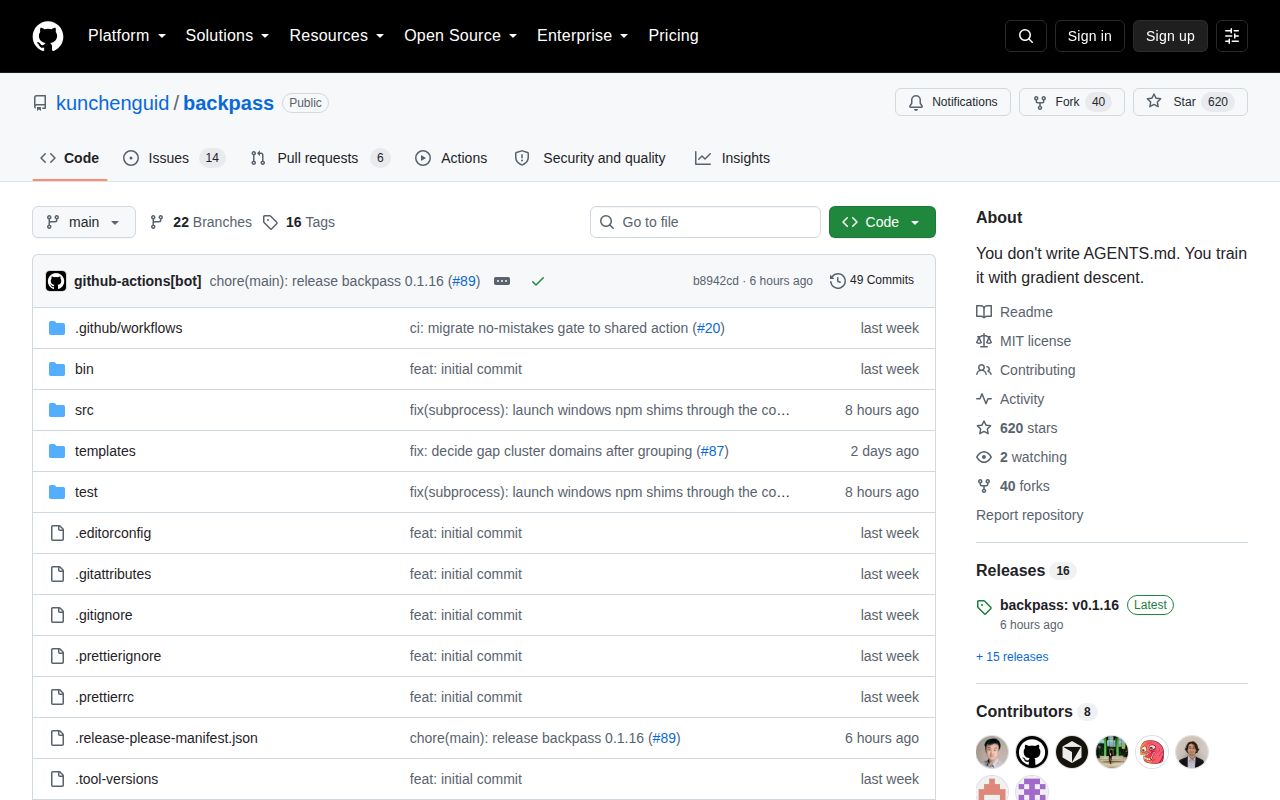View the 620 stars link
The width and height of the screenshot is (1280, 800).
[x=1017, y=428]
